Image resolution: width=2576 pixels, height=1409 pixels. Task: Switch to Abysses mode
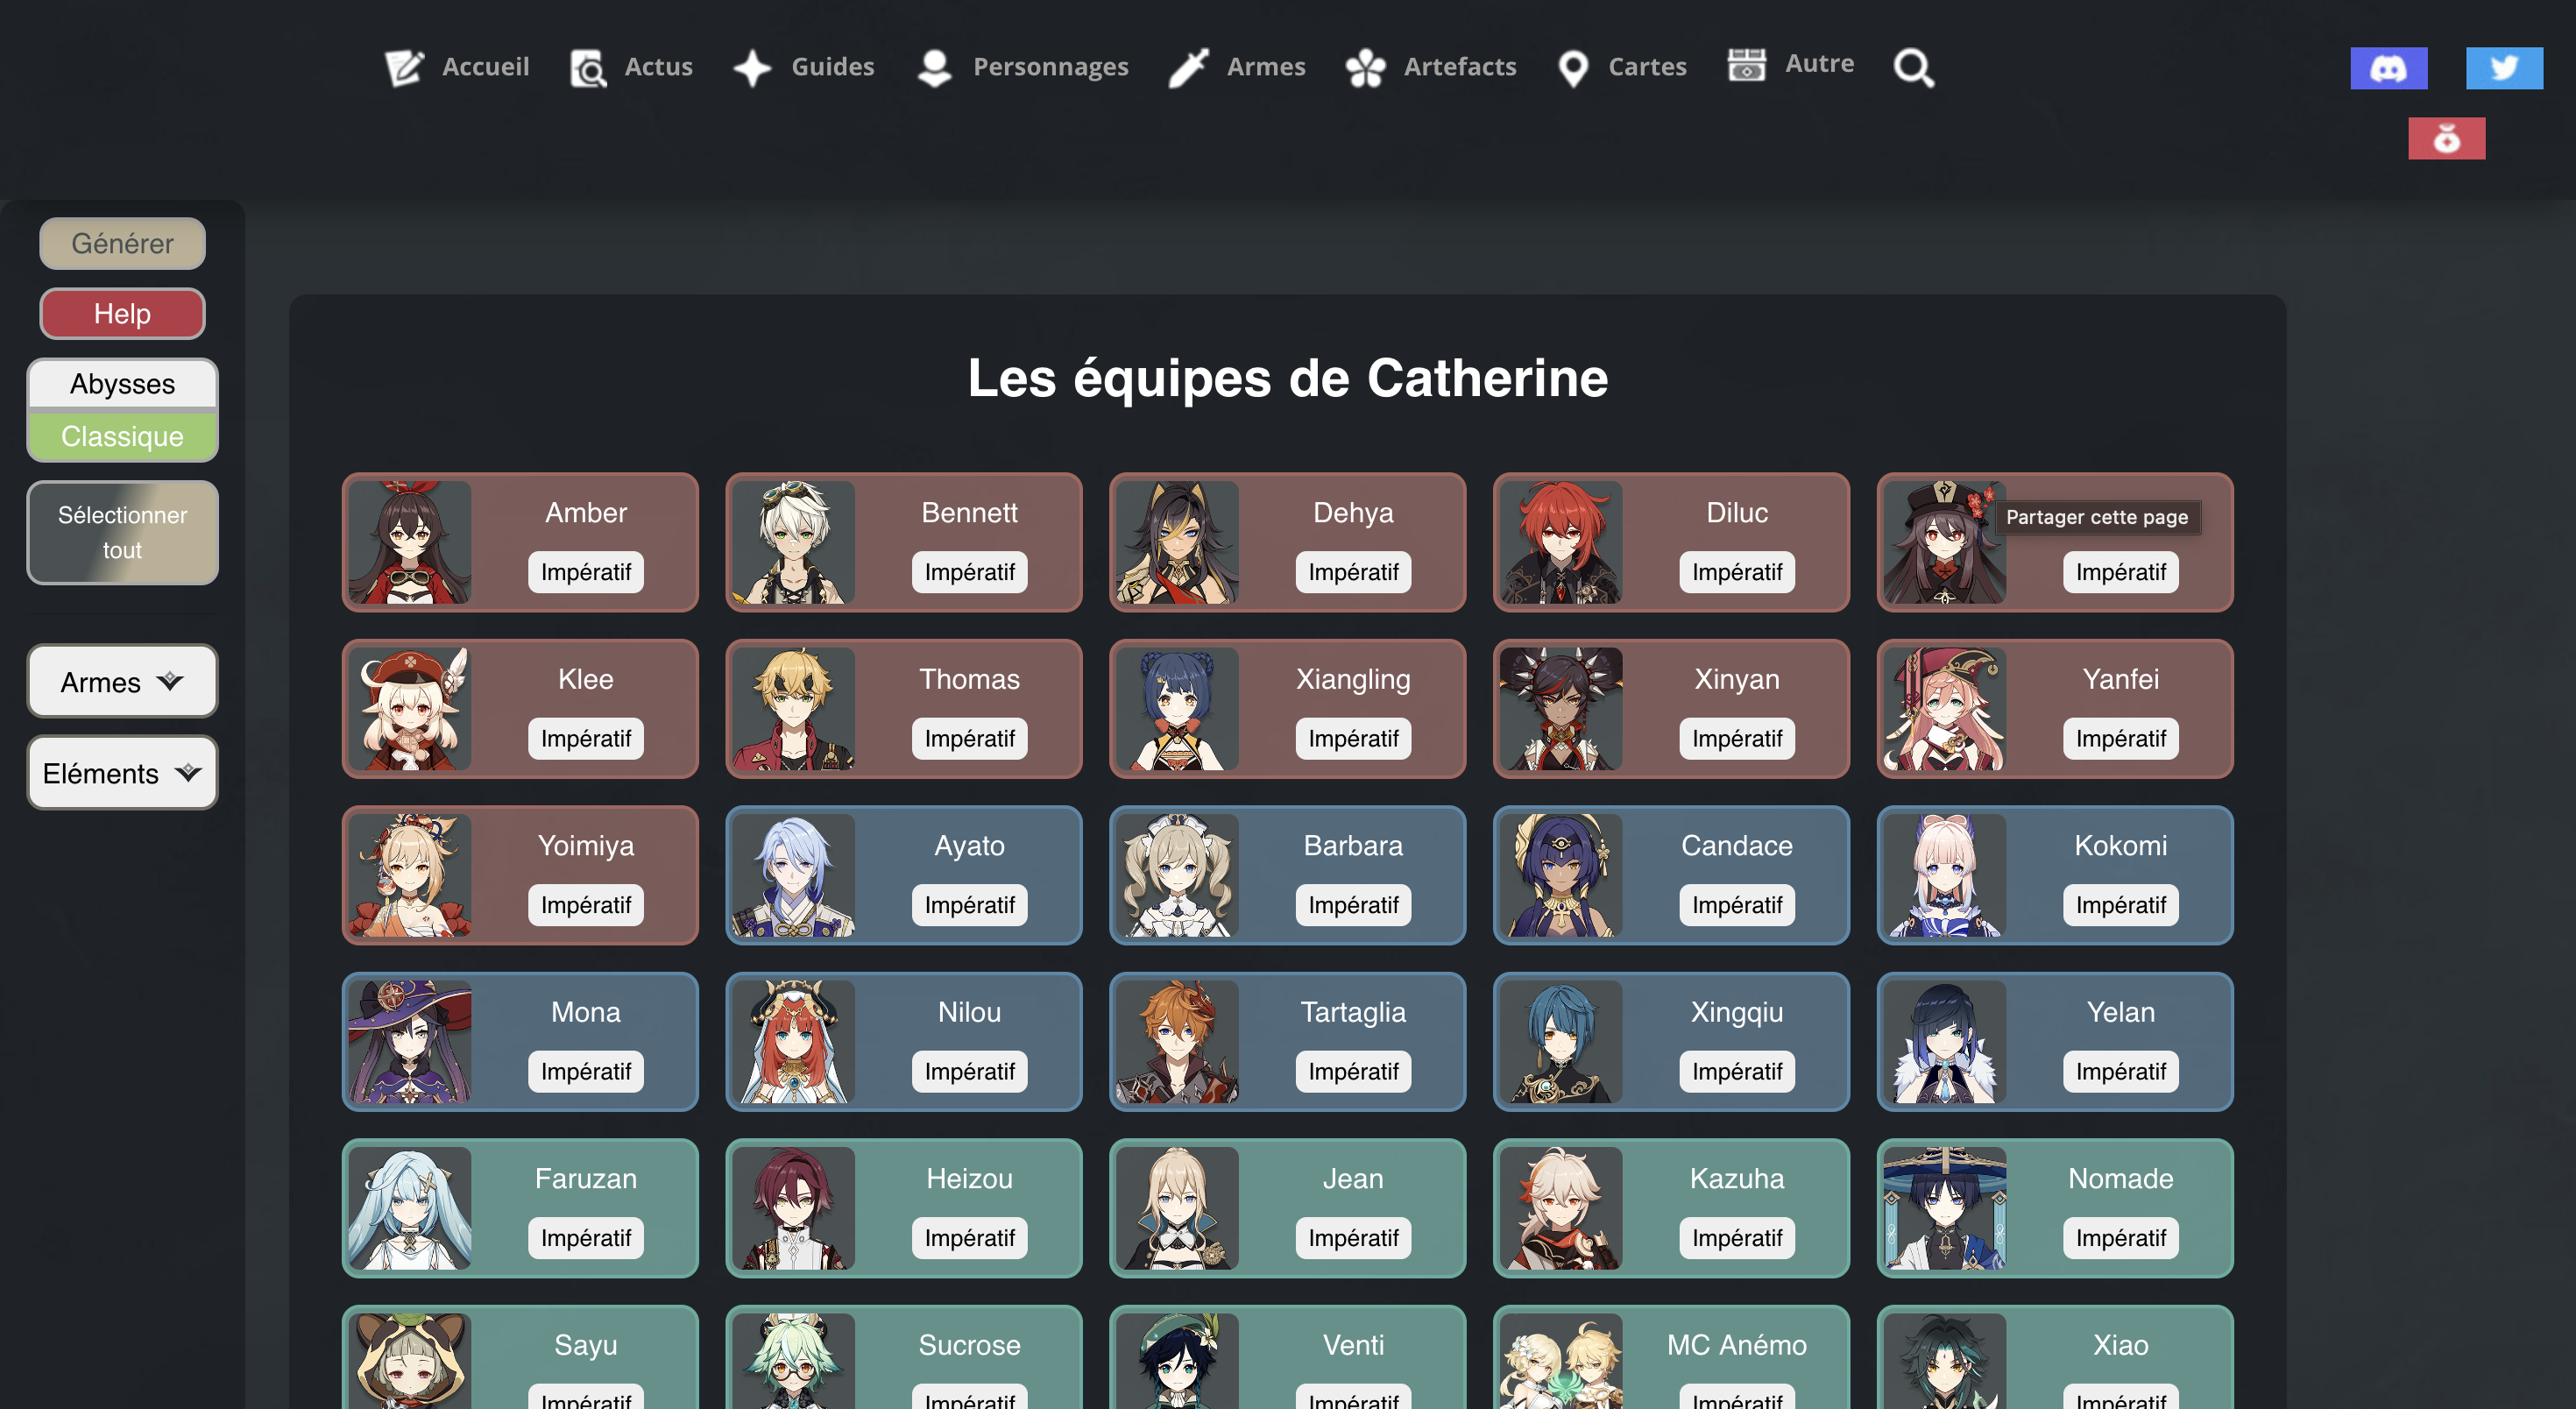click(122, 383)
